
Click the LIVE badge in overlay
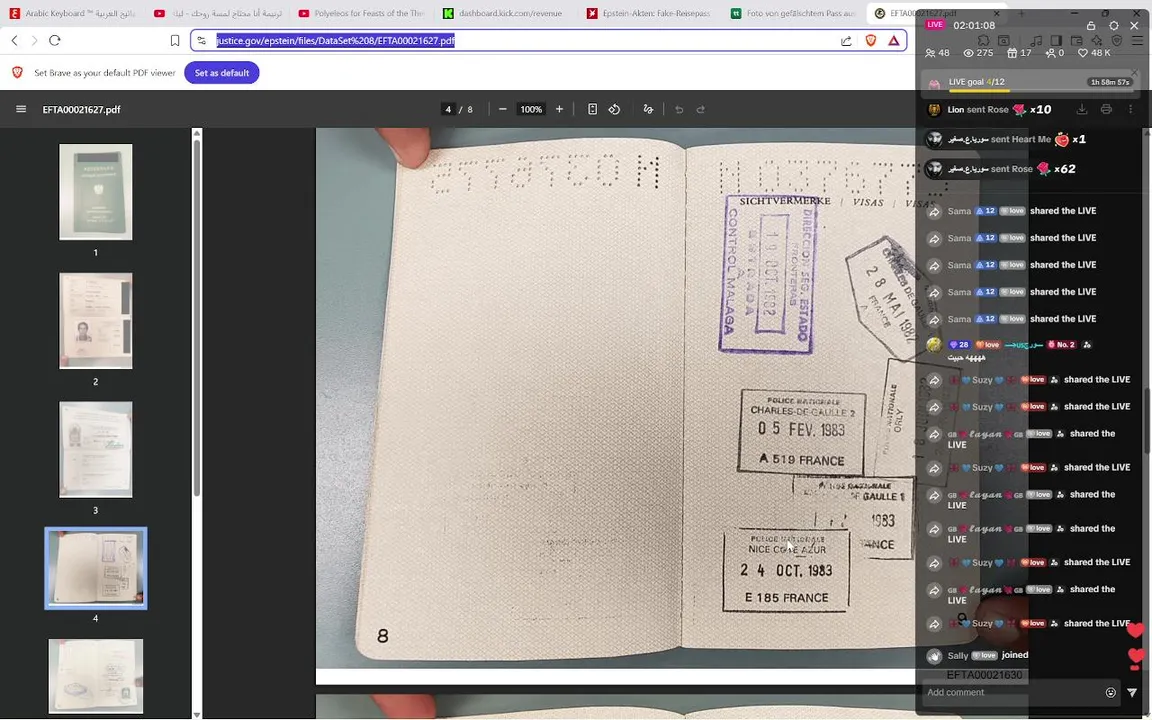click(x=935, y=24)
